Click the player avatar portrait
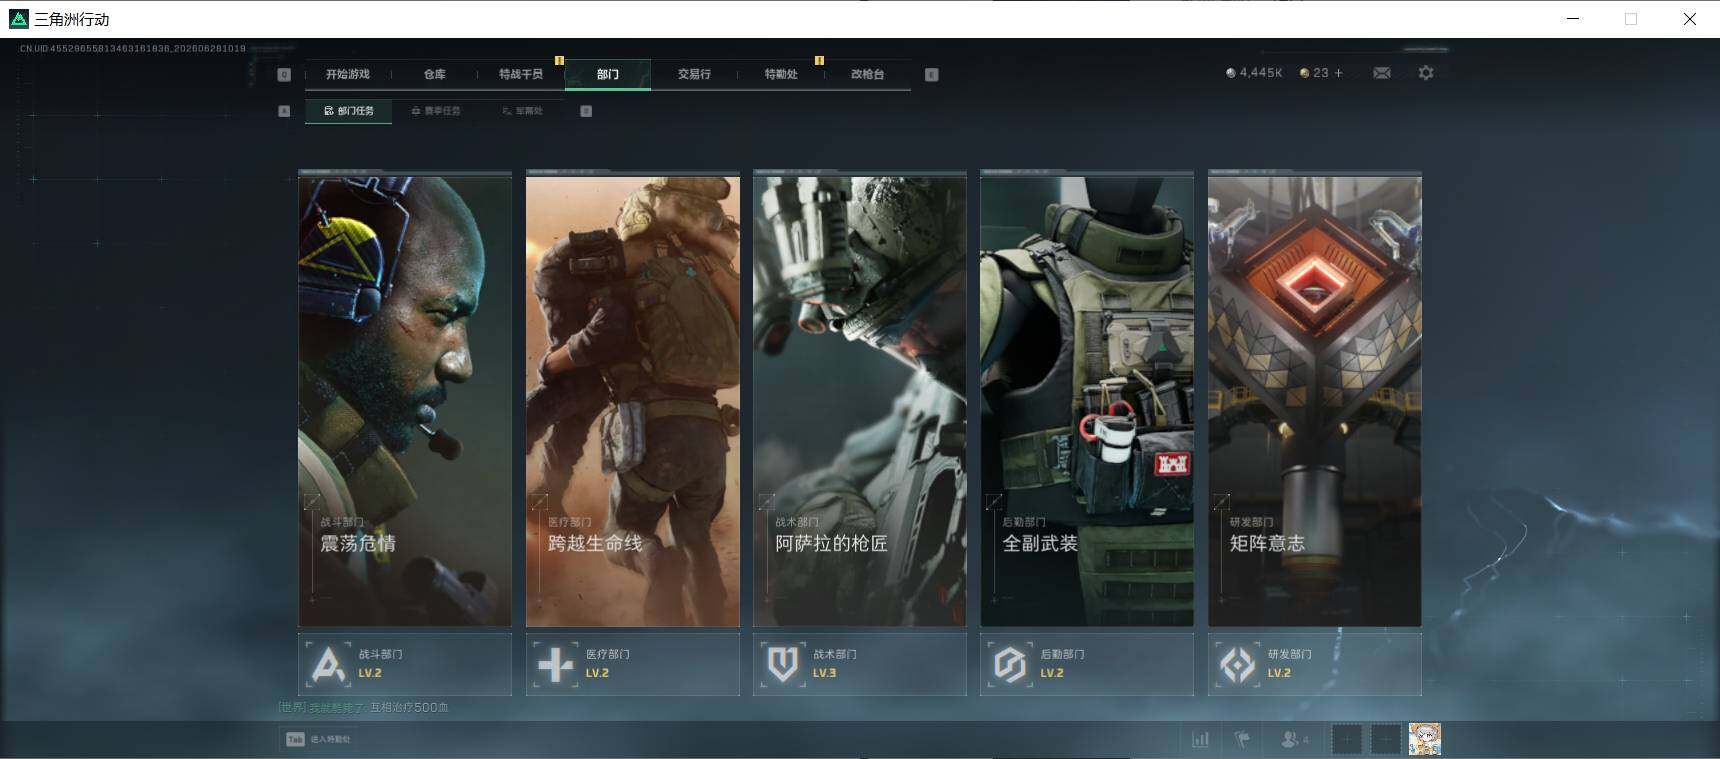The width and height of the screenshot is (1720, 759). 1425,739
